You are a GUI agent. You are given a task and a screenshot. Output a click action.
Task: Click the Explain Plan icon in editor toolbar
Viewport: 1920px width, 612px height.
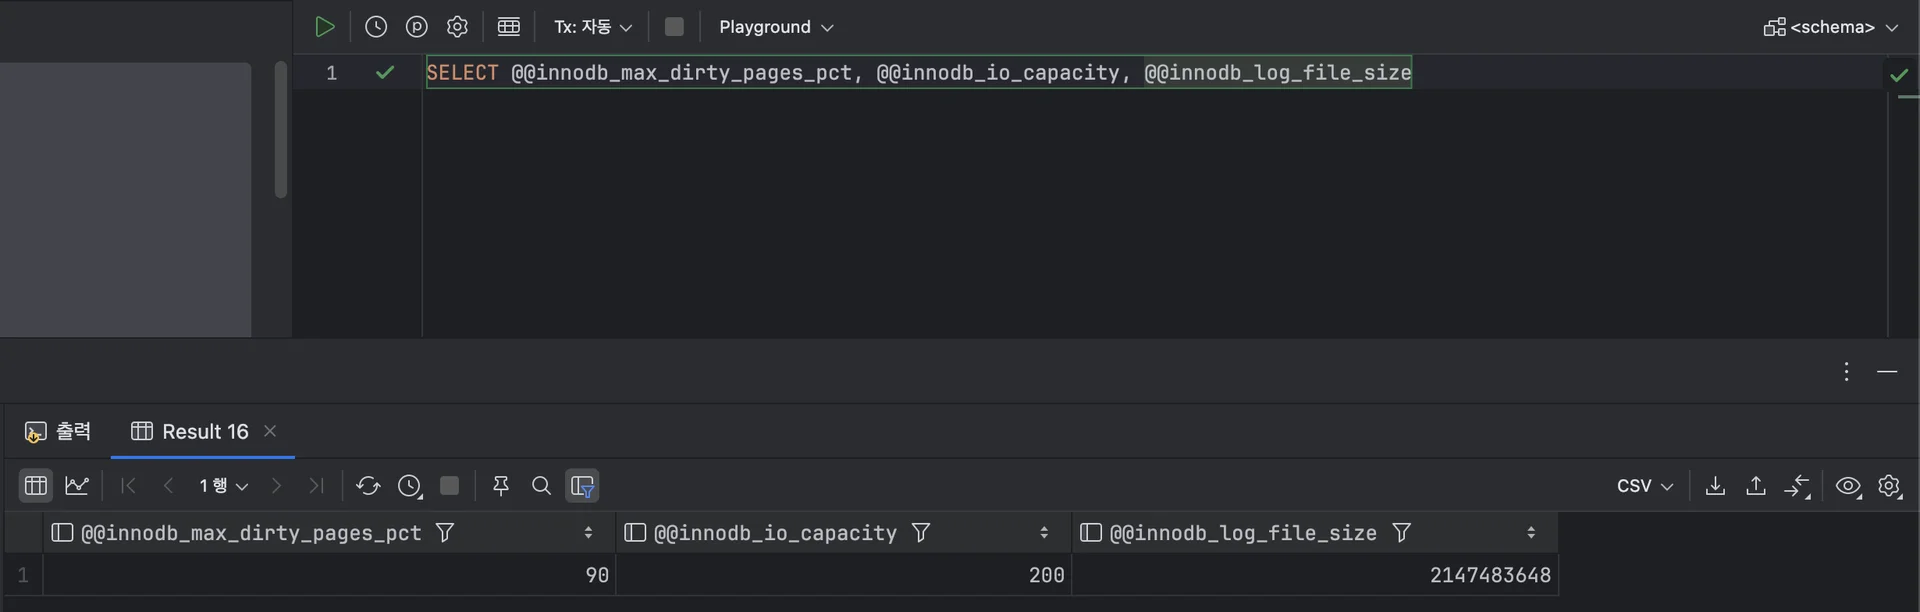click(x=417, y=27)
